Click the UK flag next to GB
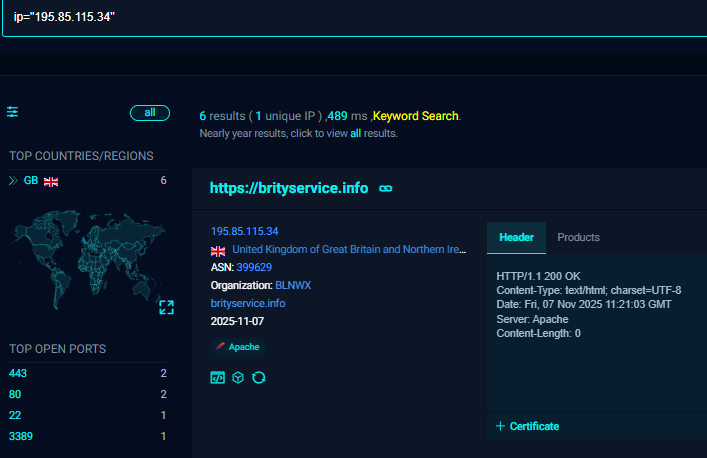The height and width of the screenshot is (458, 707). pyautogui.click(x=51, y=182)
